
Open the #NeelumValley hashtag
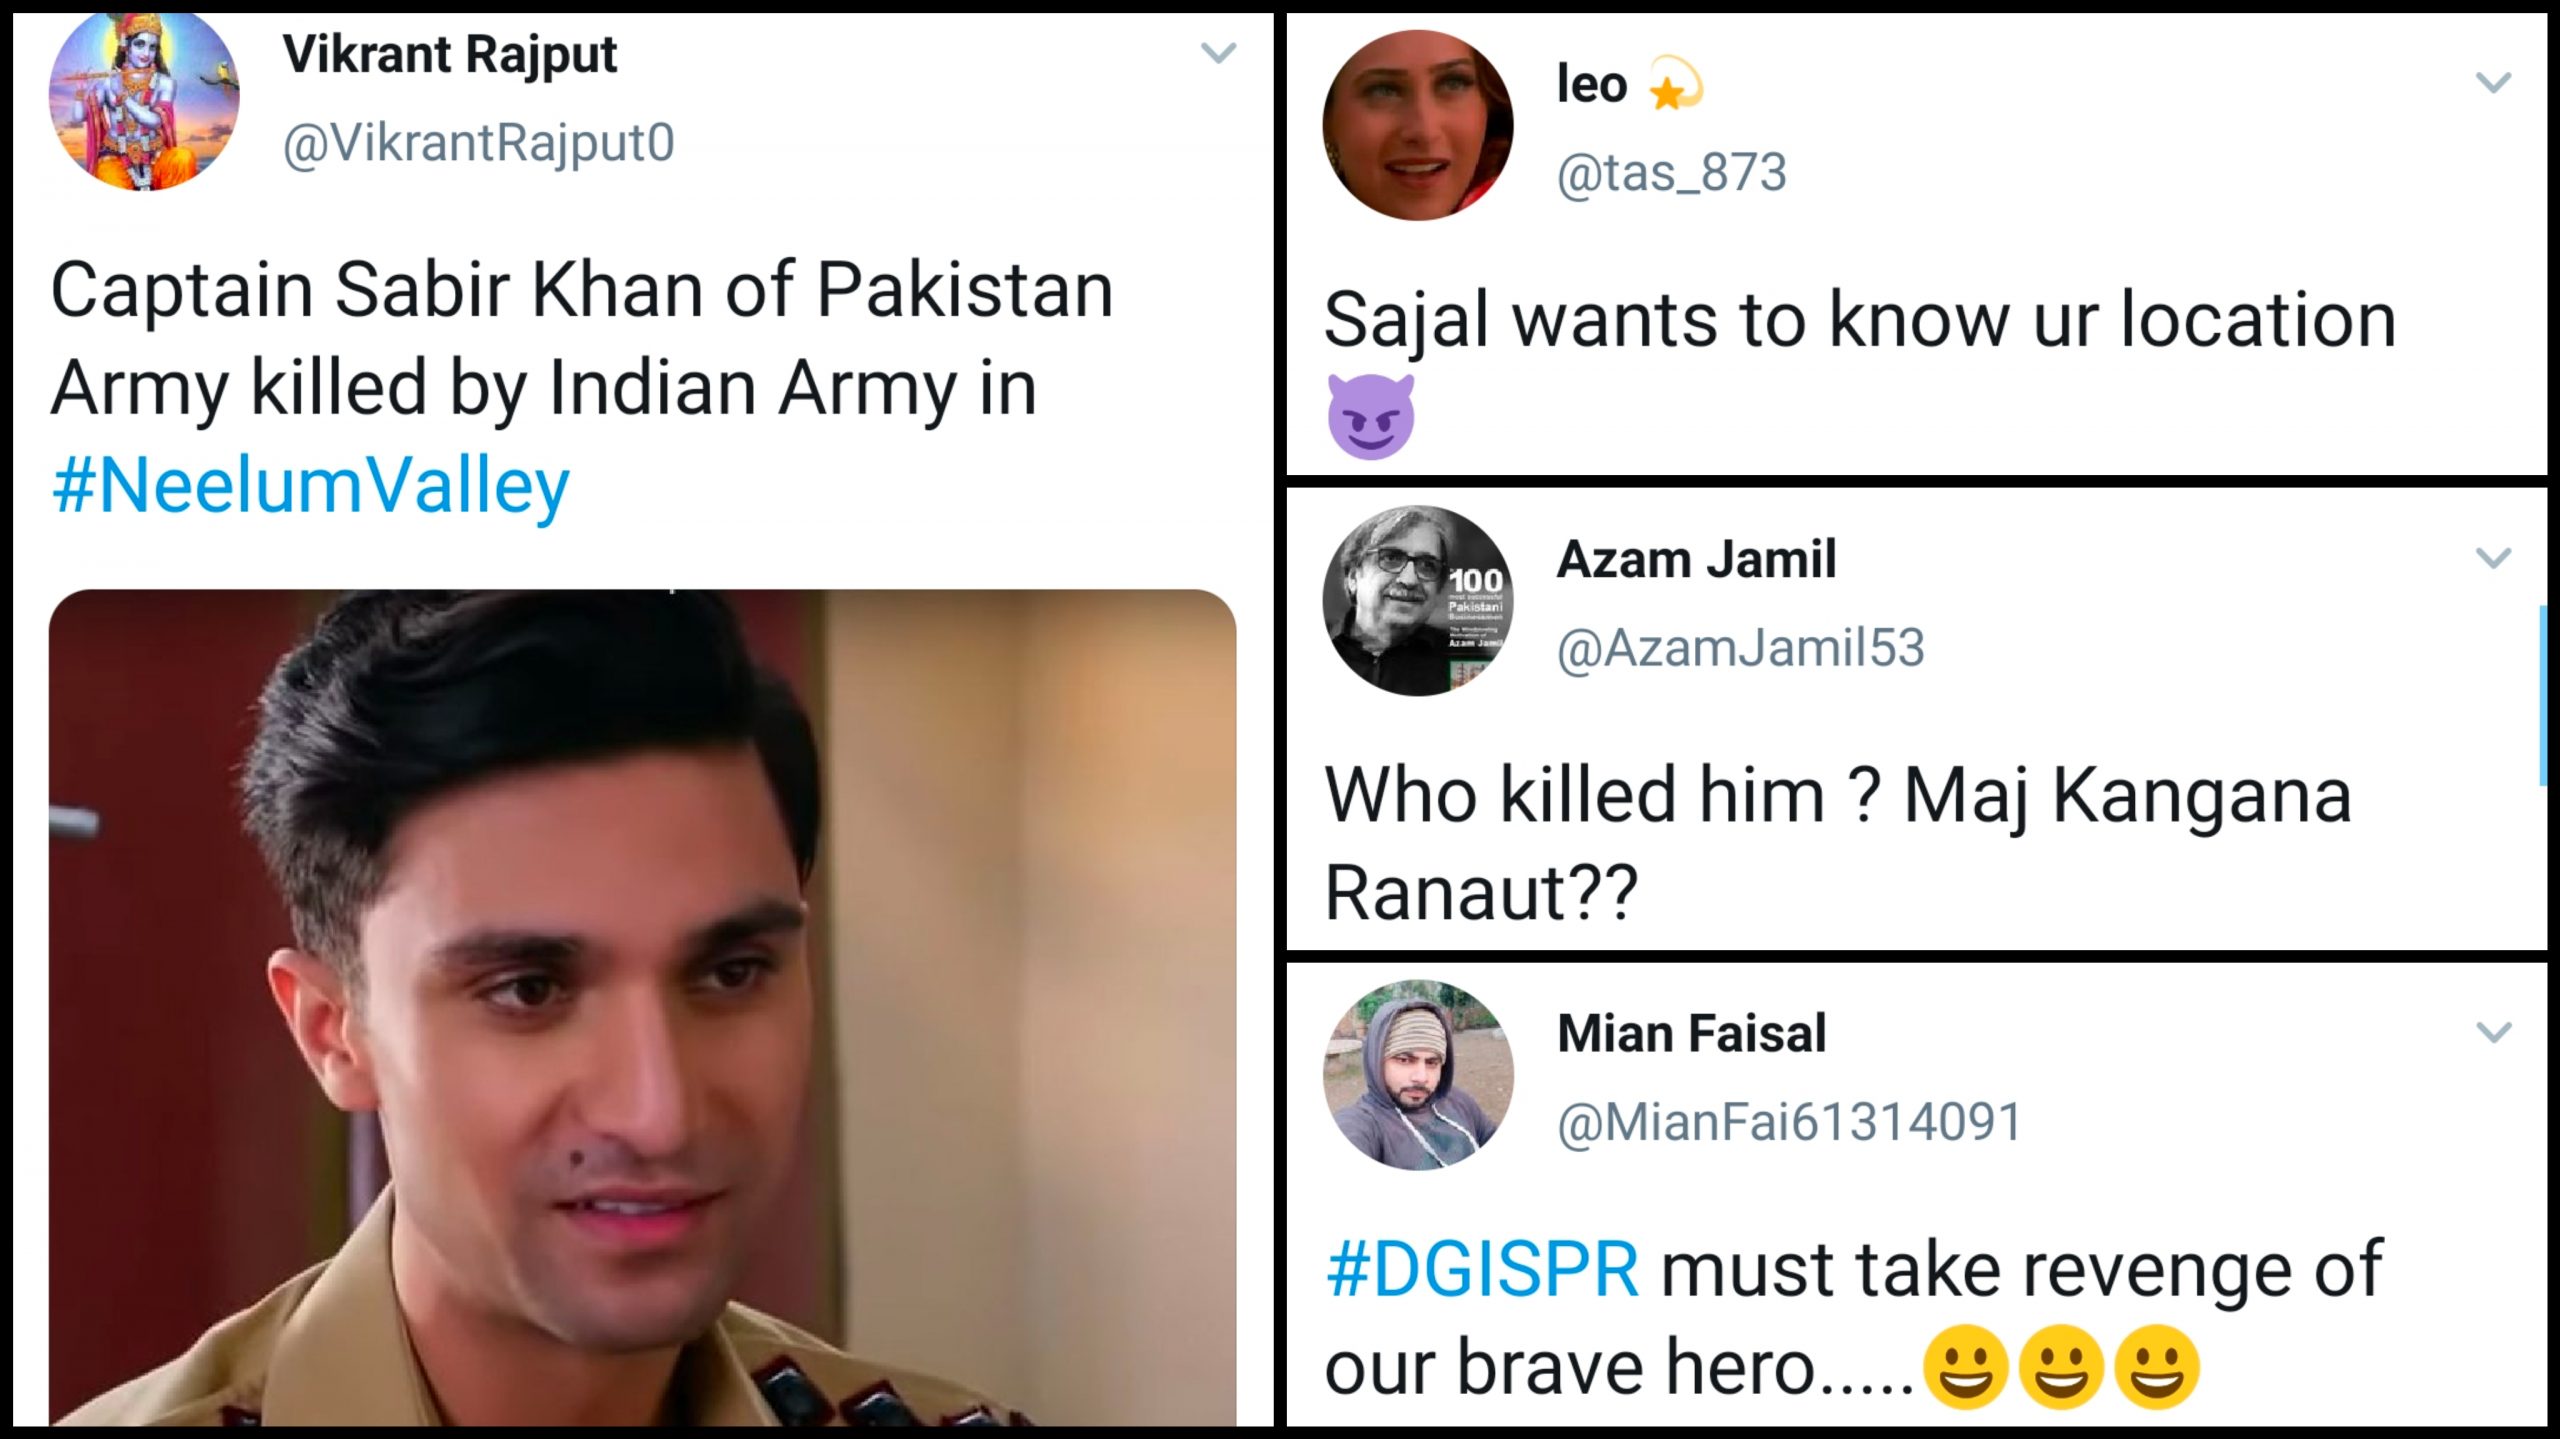tap(310, 487)
